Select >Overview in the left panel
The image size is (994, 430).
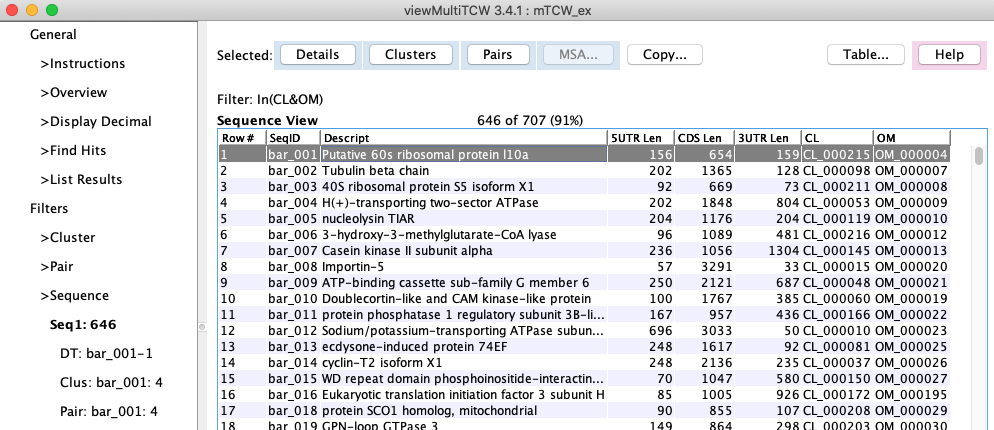pos(73,93)
